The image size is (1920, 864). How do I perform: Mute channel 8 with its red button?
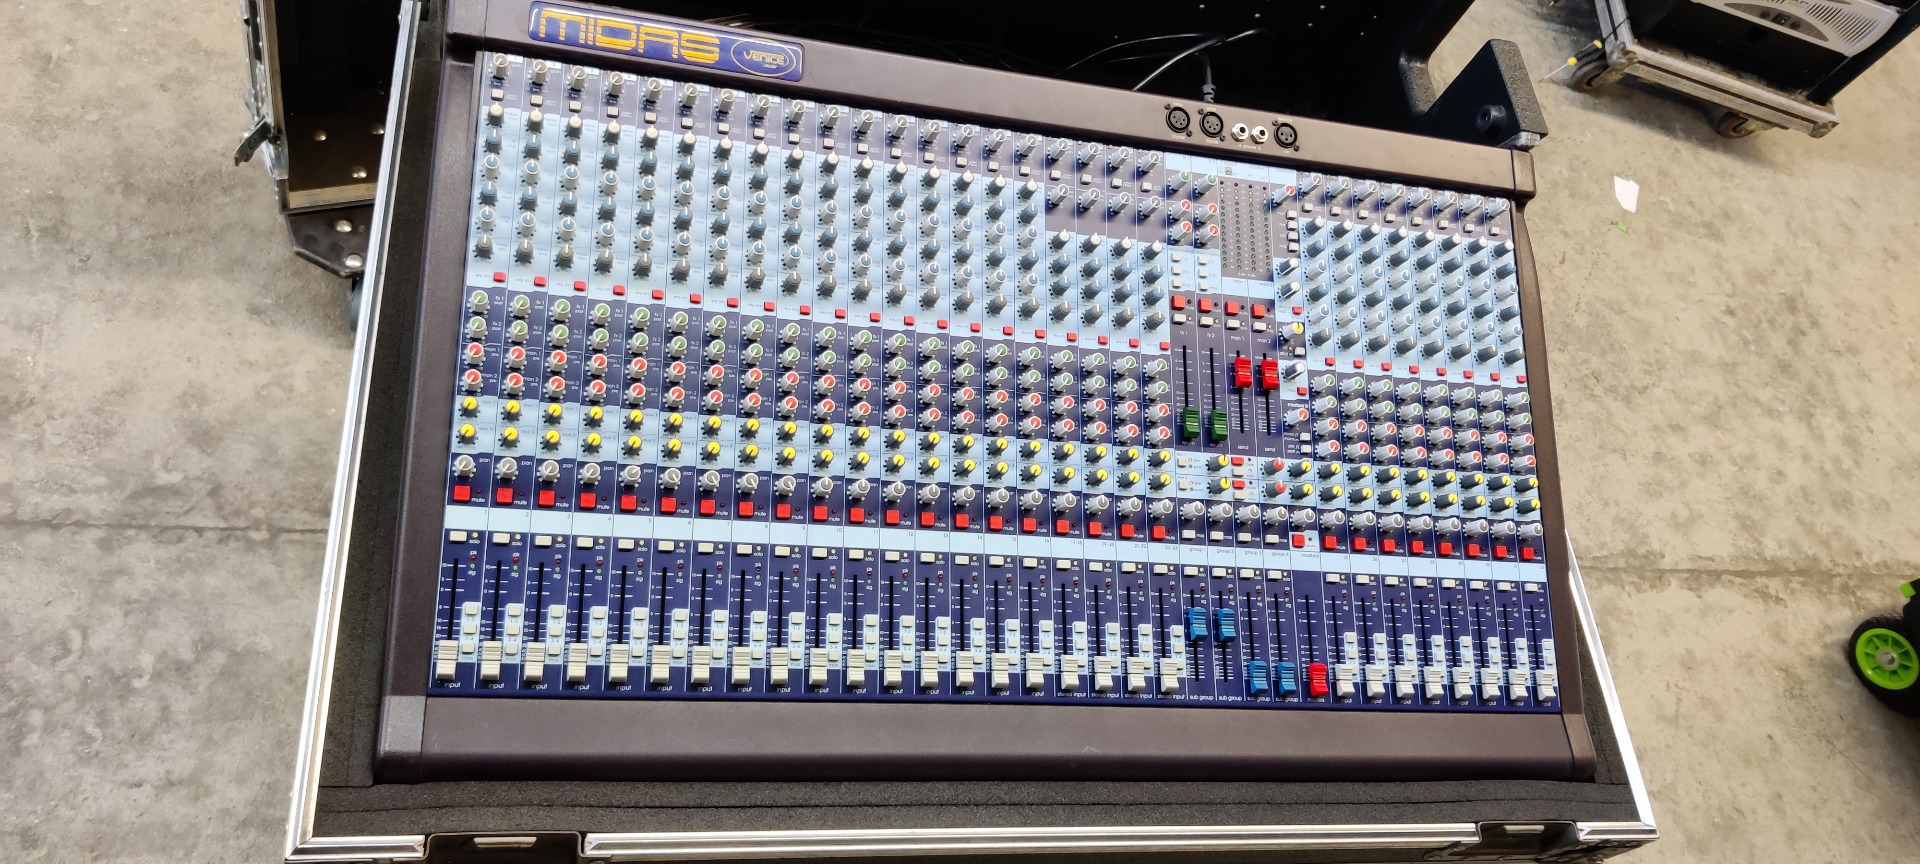pos(746,508)
